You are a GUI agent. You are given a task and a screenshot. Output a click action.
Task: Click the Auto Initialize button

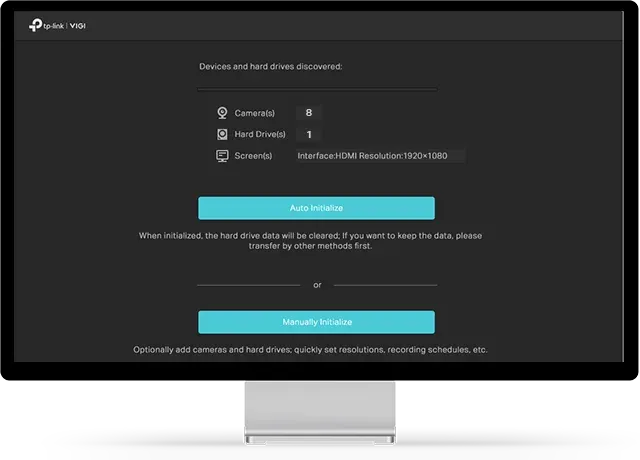coord(316,208)
